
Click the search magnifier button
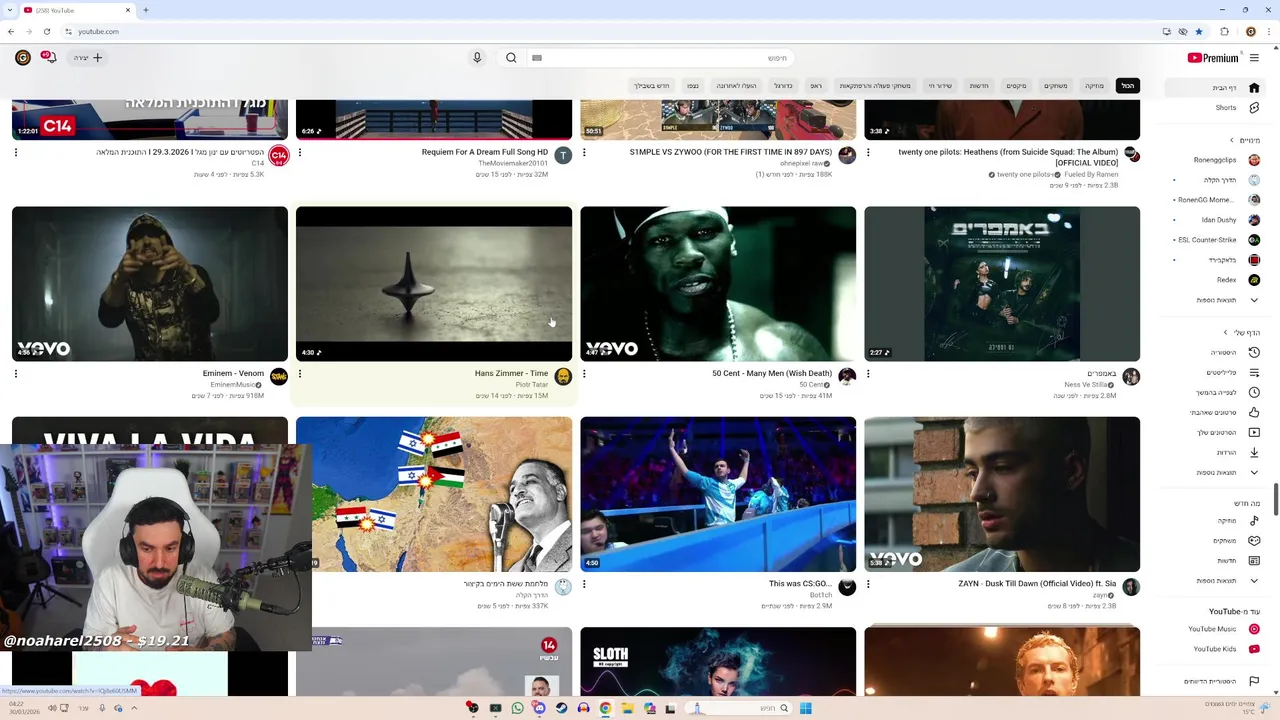511,58
